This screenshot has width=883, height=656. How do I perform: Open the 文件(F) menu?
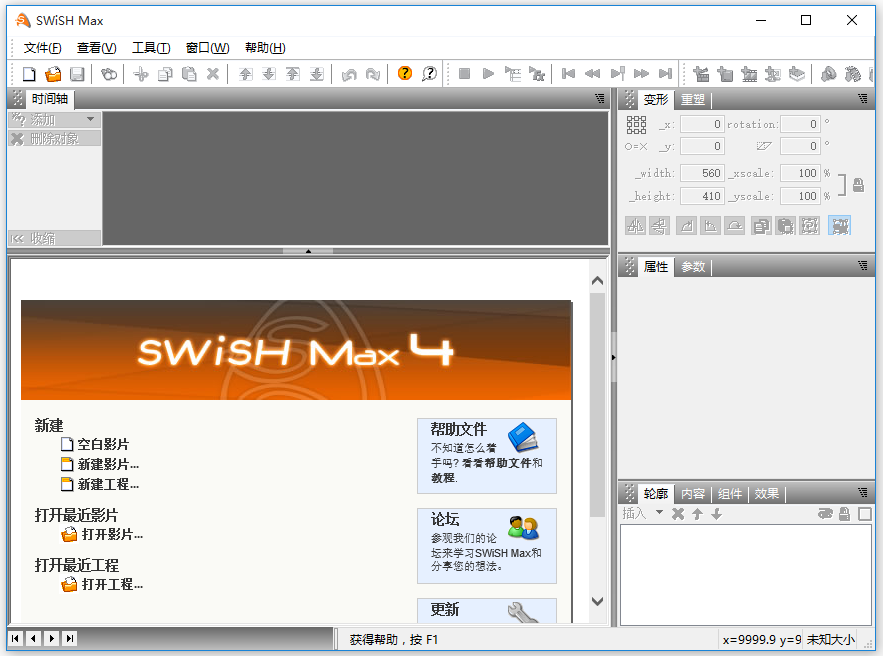42,48
